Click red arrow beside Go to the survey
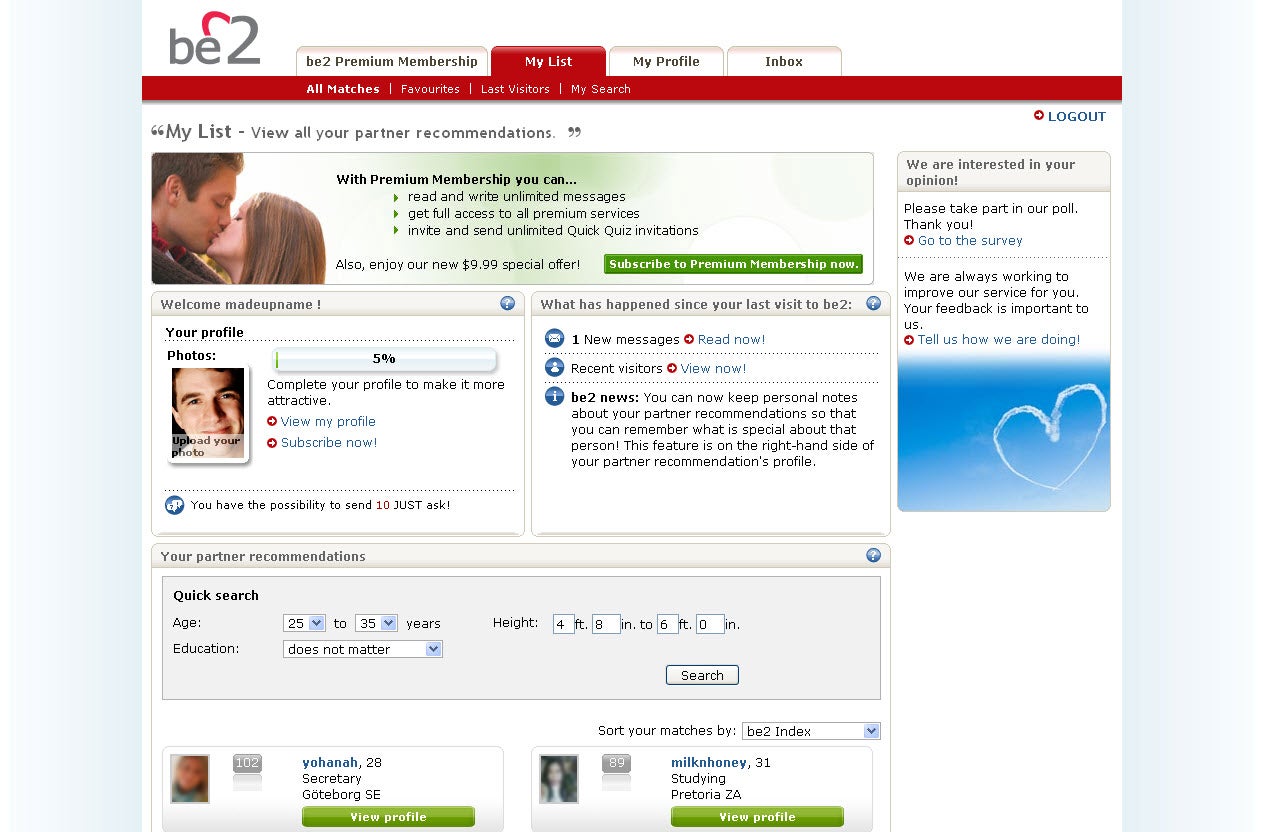 click(x=909, y=240)
